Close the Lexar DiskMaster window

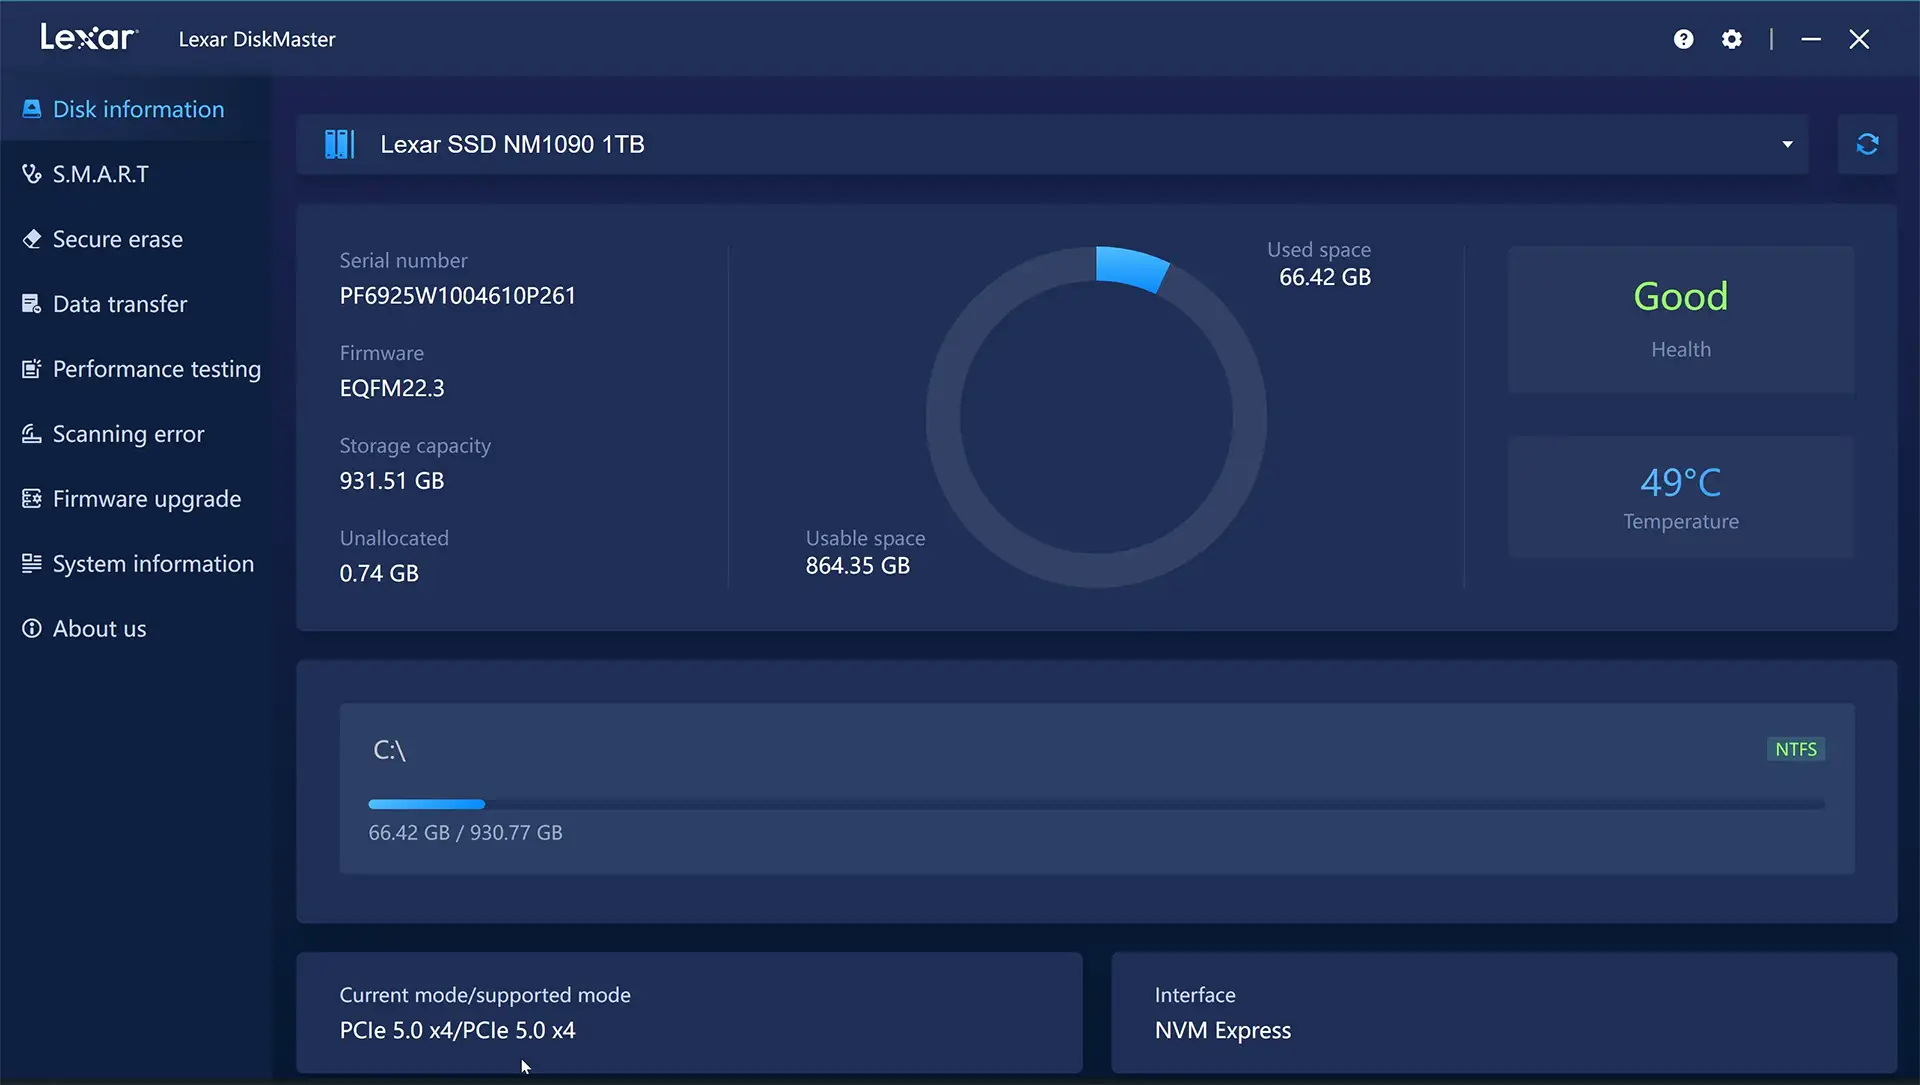[x=1859, y=39]
